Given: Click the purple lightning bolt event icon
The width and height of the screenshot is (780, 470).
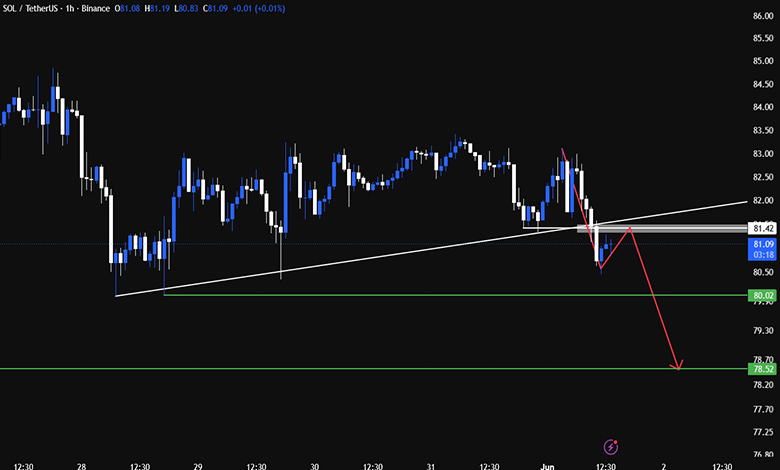Looking at the screenshot, I should 610,447.
